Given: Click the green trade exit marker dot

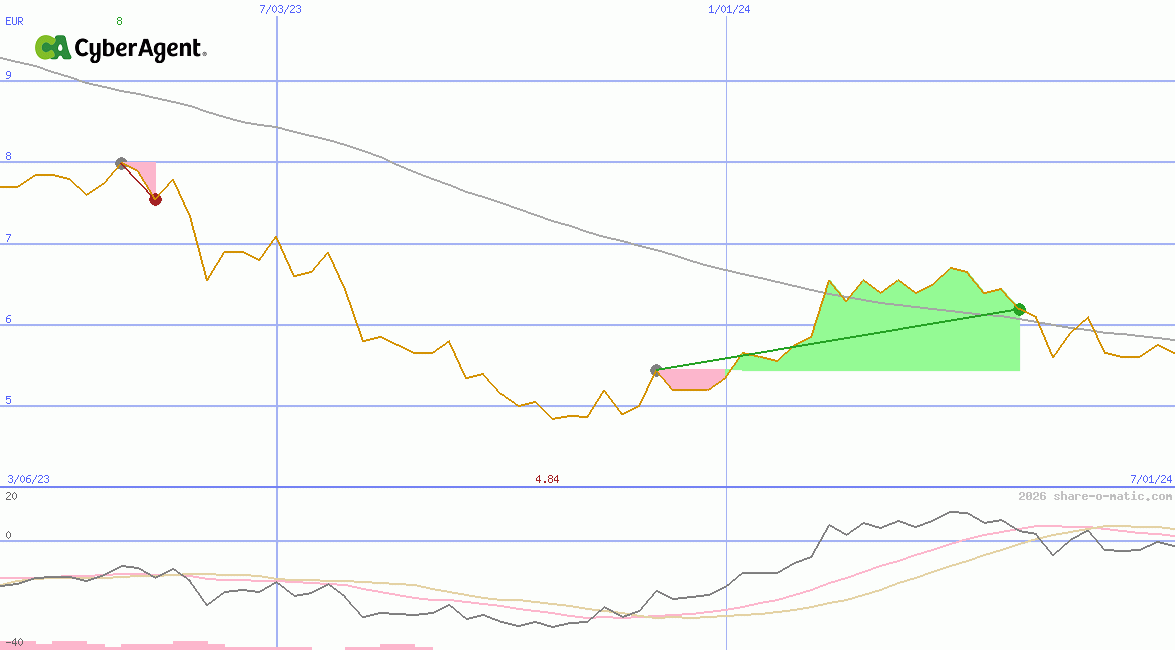Looking at the screenshot, I should tap(1019, 309).
